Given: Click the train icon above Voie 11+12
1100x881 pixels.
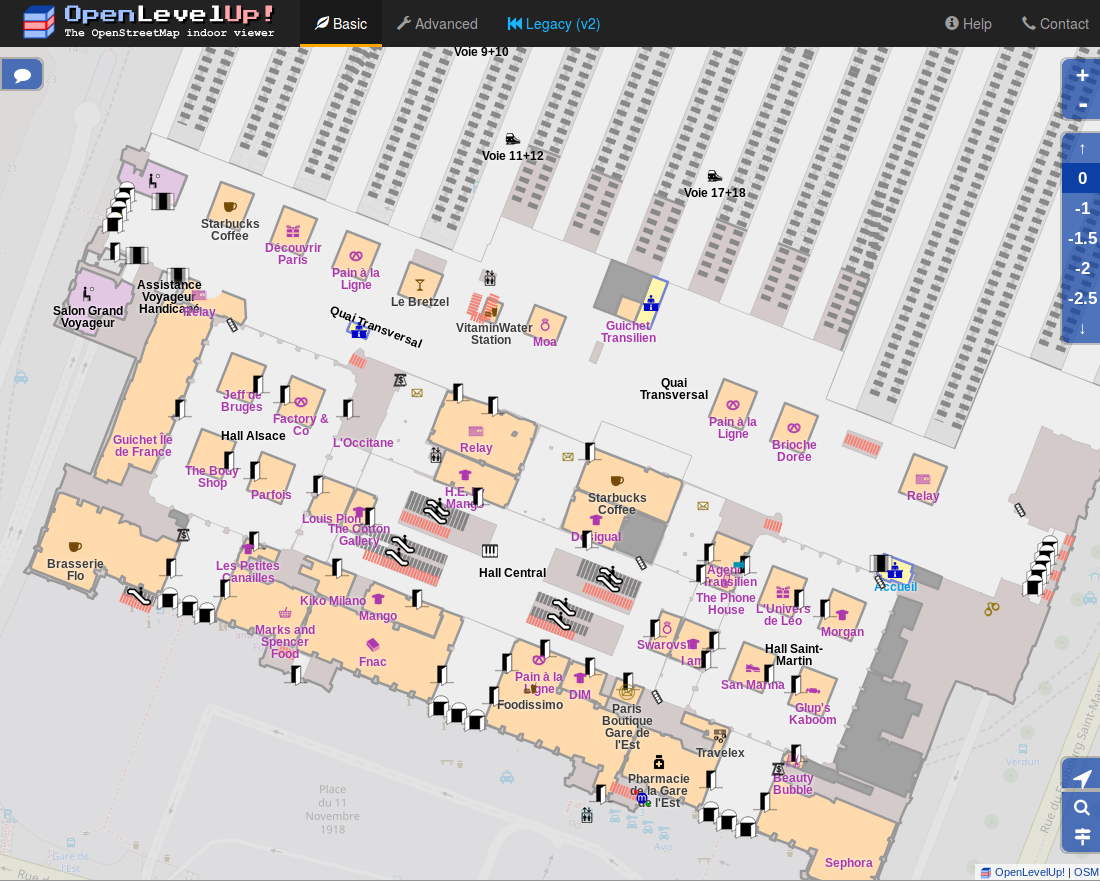Looking at the screenshot, I should pos(513,139).
